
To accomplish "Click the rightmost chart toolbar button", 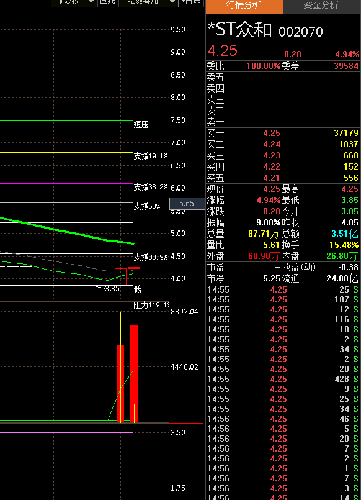I will pyautogui.click(x=191, y=2).
